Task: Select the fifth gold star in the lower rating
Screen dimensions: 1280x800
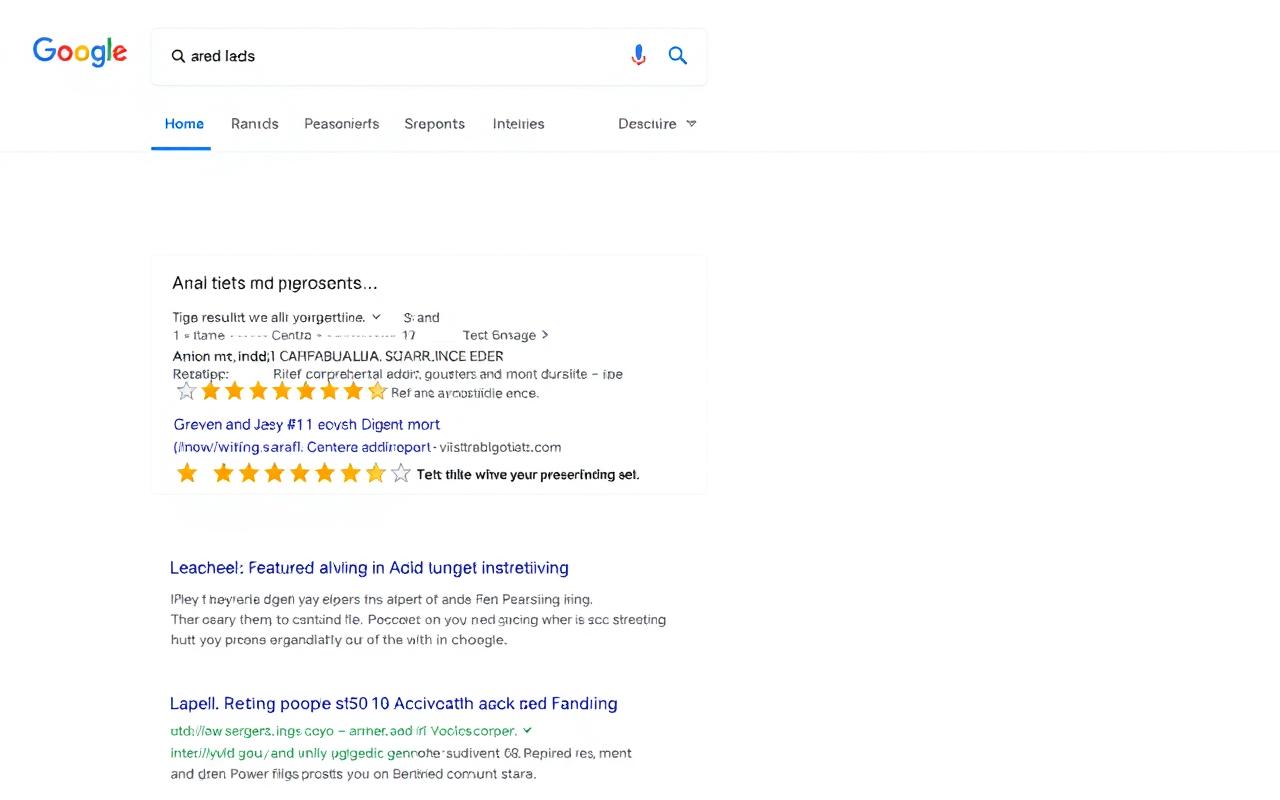Action: (299, 474)
